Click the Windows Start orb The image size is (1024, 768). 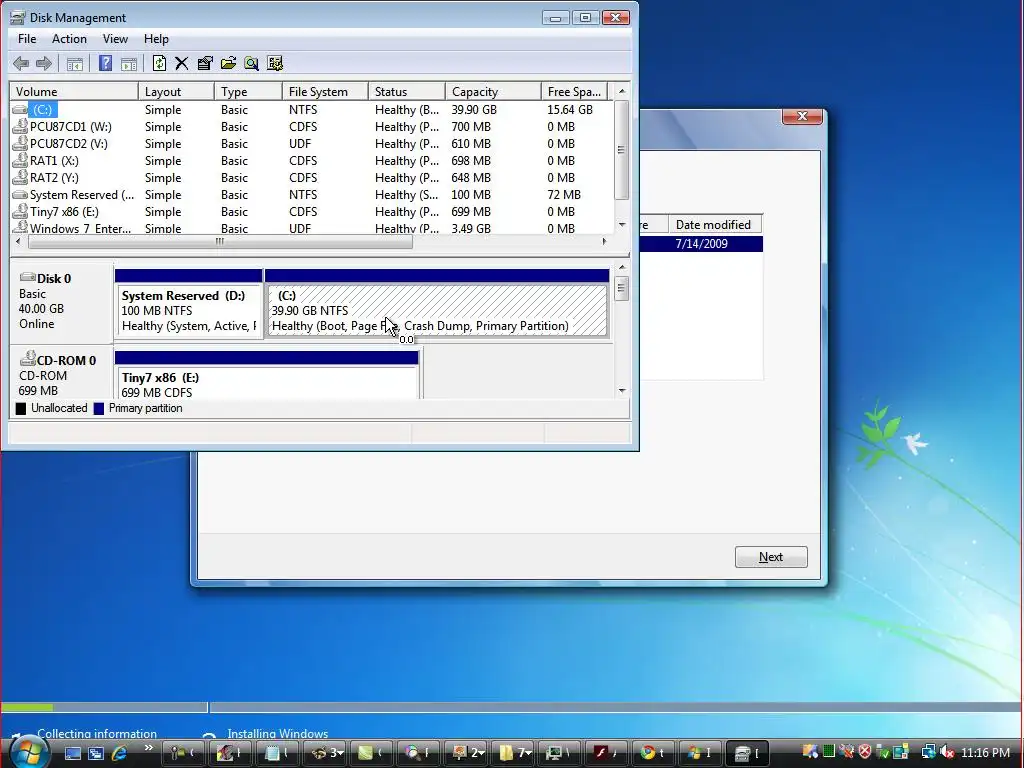(x=29, y=752)
